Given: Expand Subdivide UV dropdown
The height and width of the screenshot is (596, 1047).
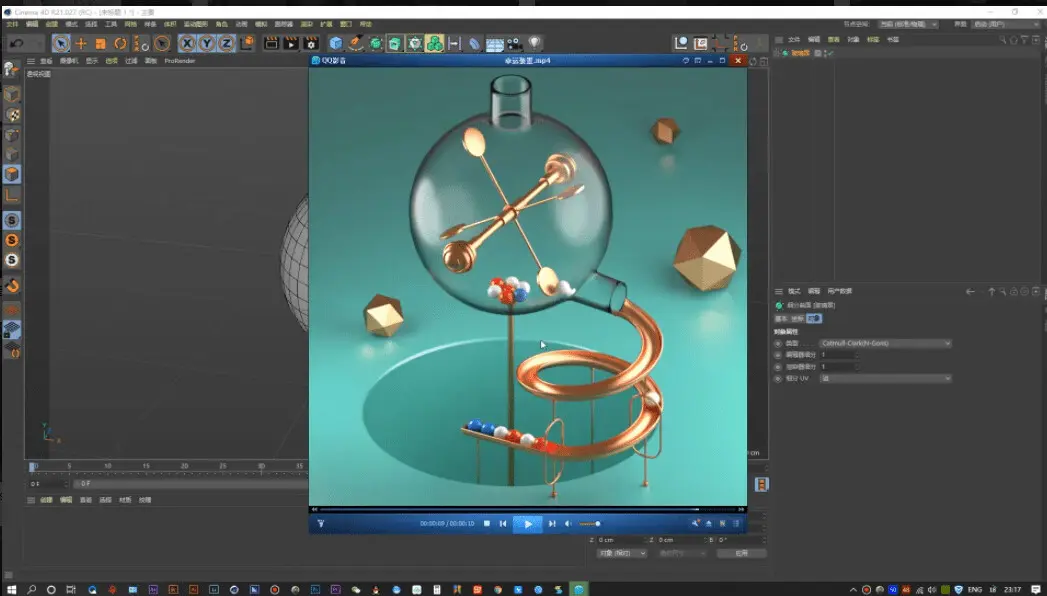Looking at the screenshot, I should (x=885, y=378).
